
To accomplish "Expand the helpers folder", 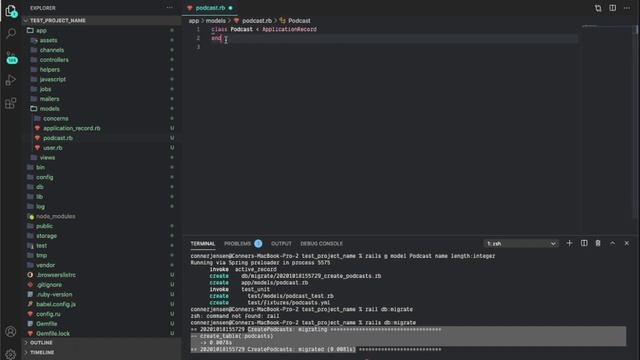I will (x=49, y=69).
